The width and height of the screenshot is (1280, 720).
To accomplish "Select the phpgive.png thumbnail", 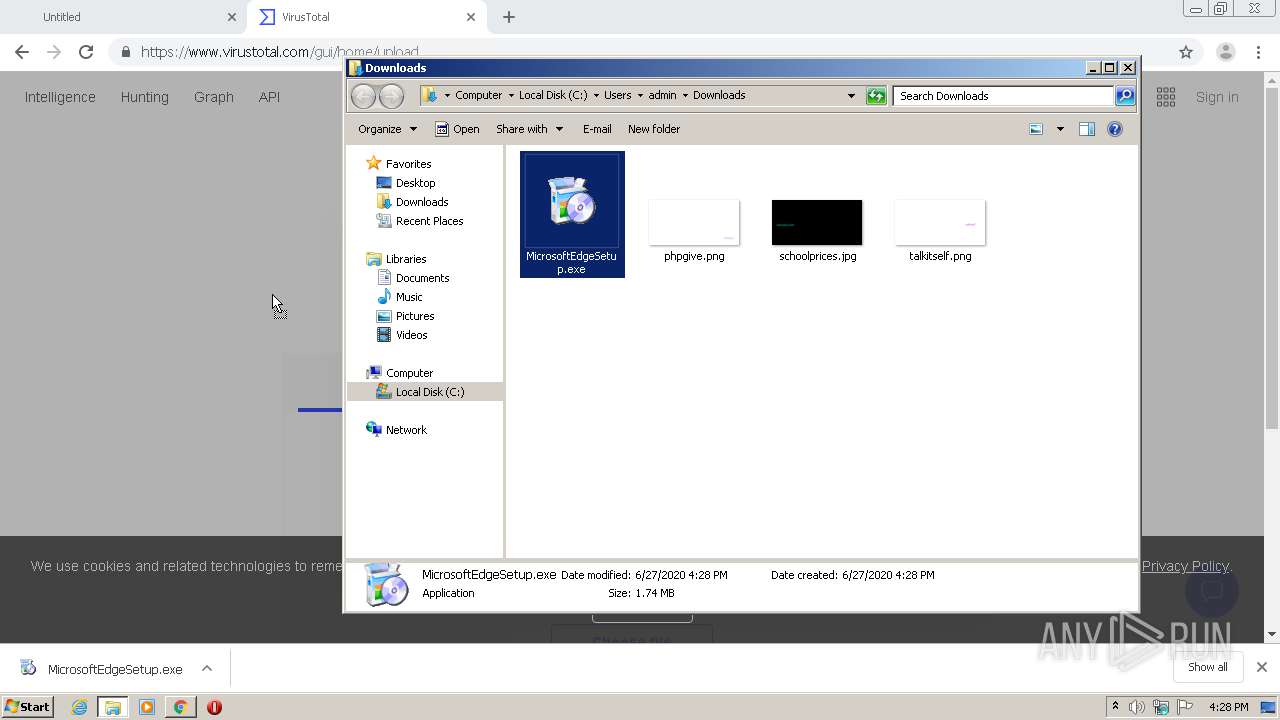I will coord(694,222).
